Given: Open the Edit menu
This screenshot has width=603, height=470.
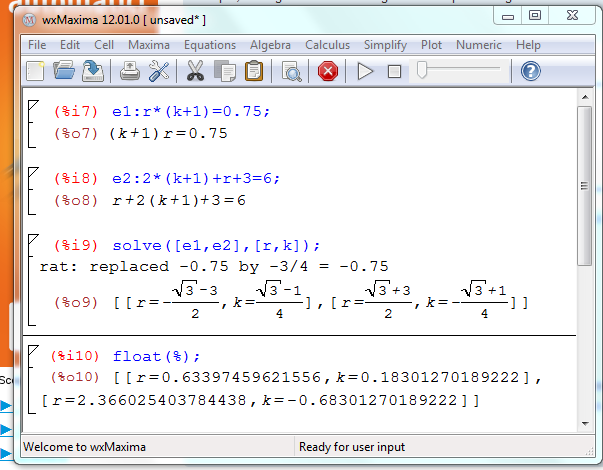Looking at the screenshot, I should pos(70,45).
